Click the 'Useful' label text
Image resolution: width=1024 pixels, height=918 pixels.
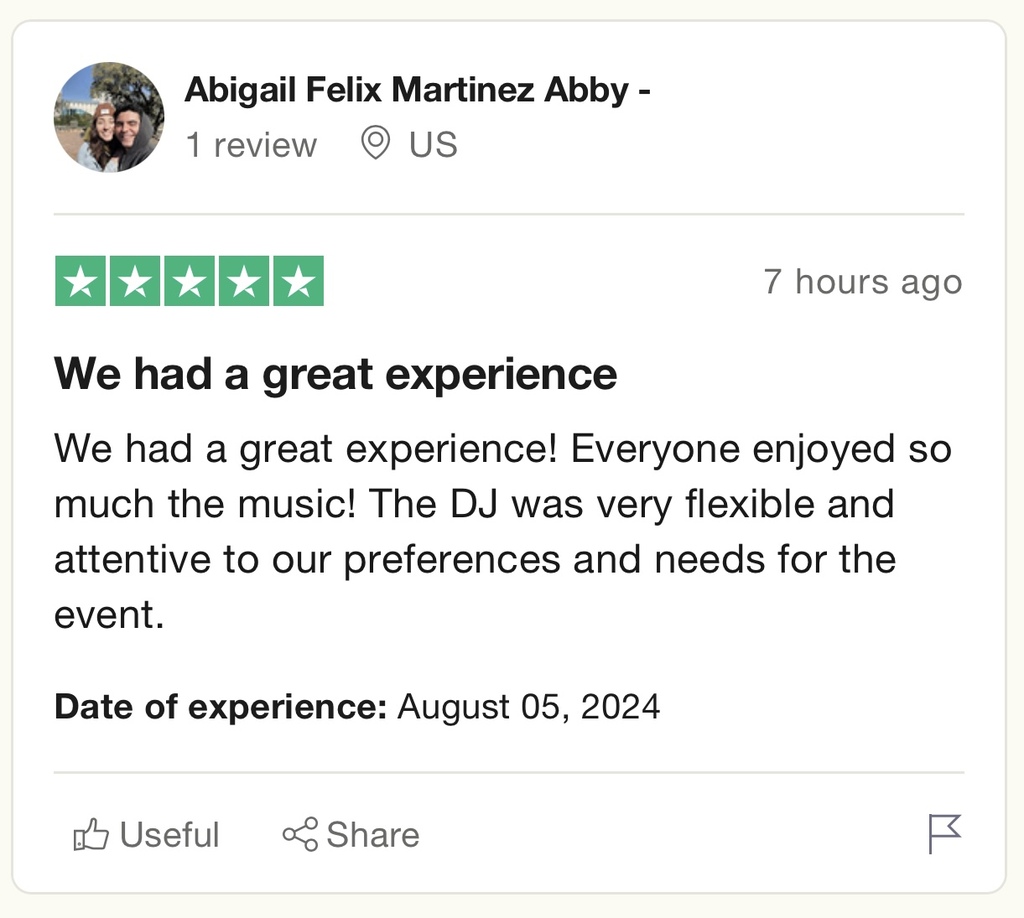click(x=169, y=835)
